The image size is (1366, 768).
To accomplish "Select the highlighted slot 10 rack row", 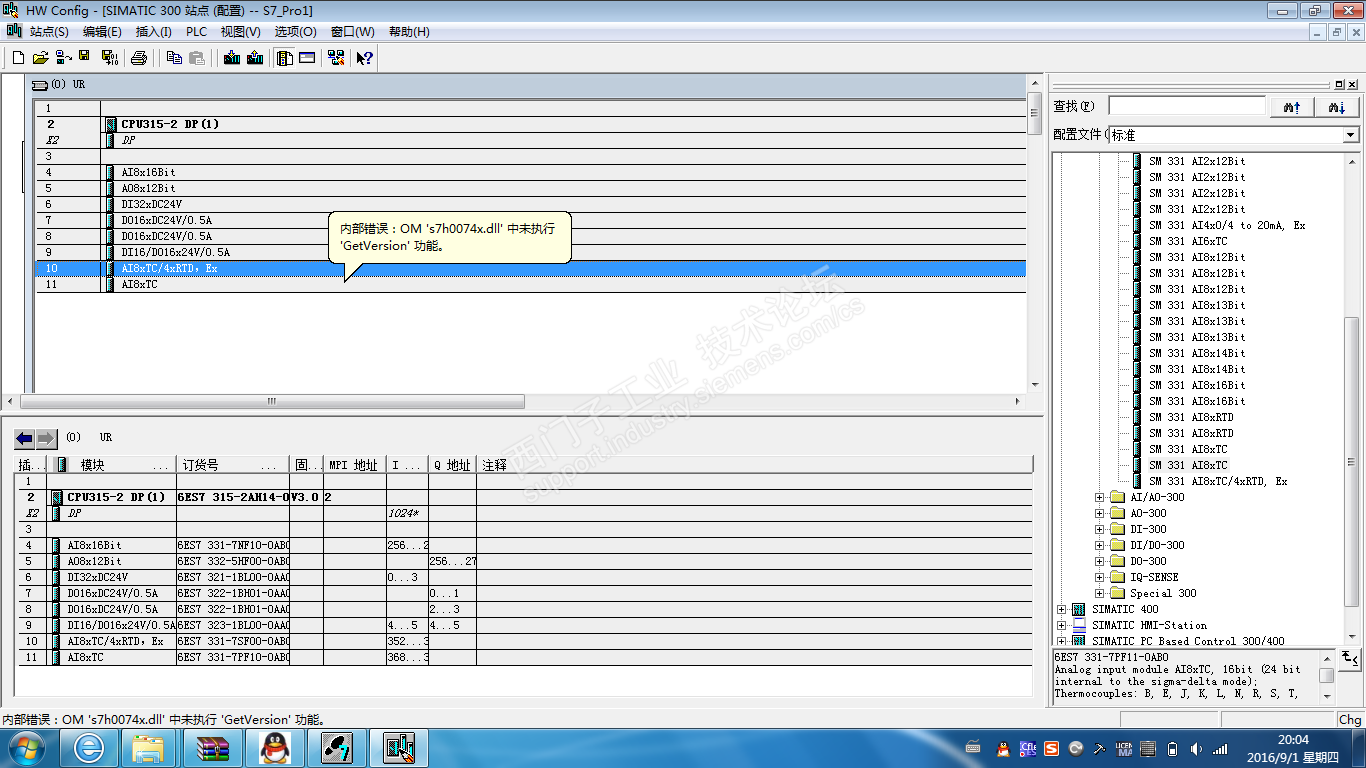I will tap(530, 268).
